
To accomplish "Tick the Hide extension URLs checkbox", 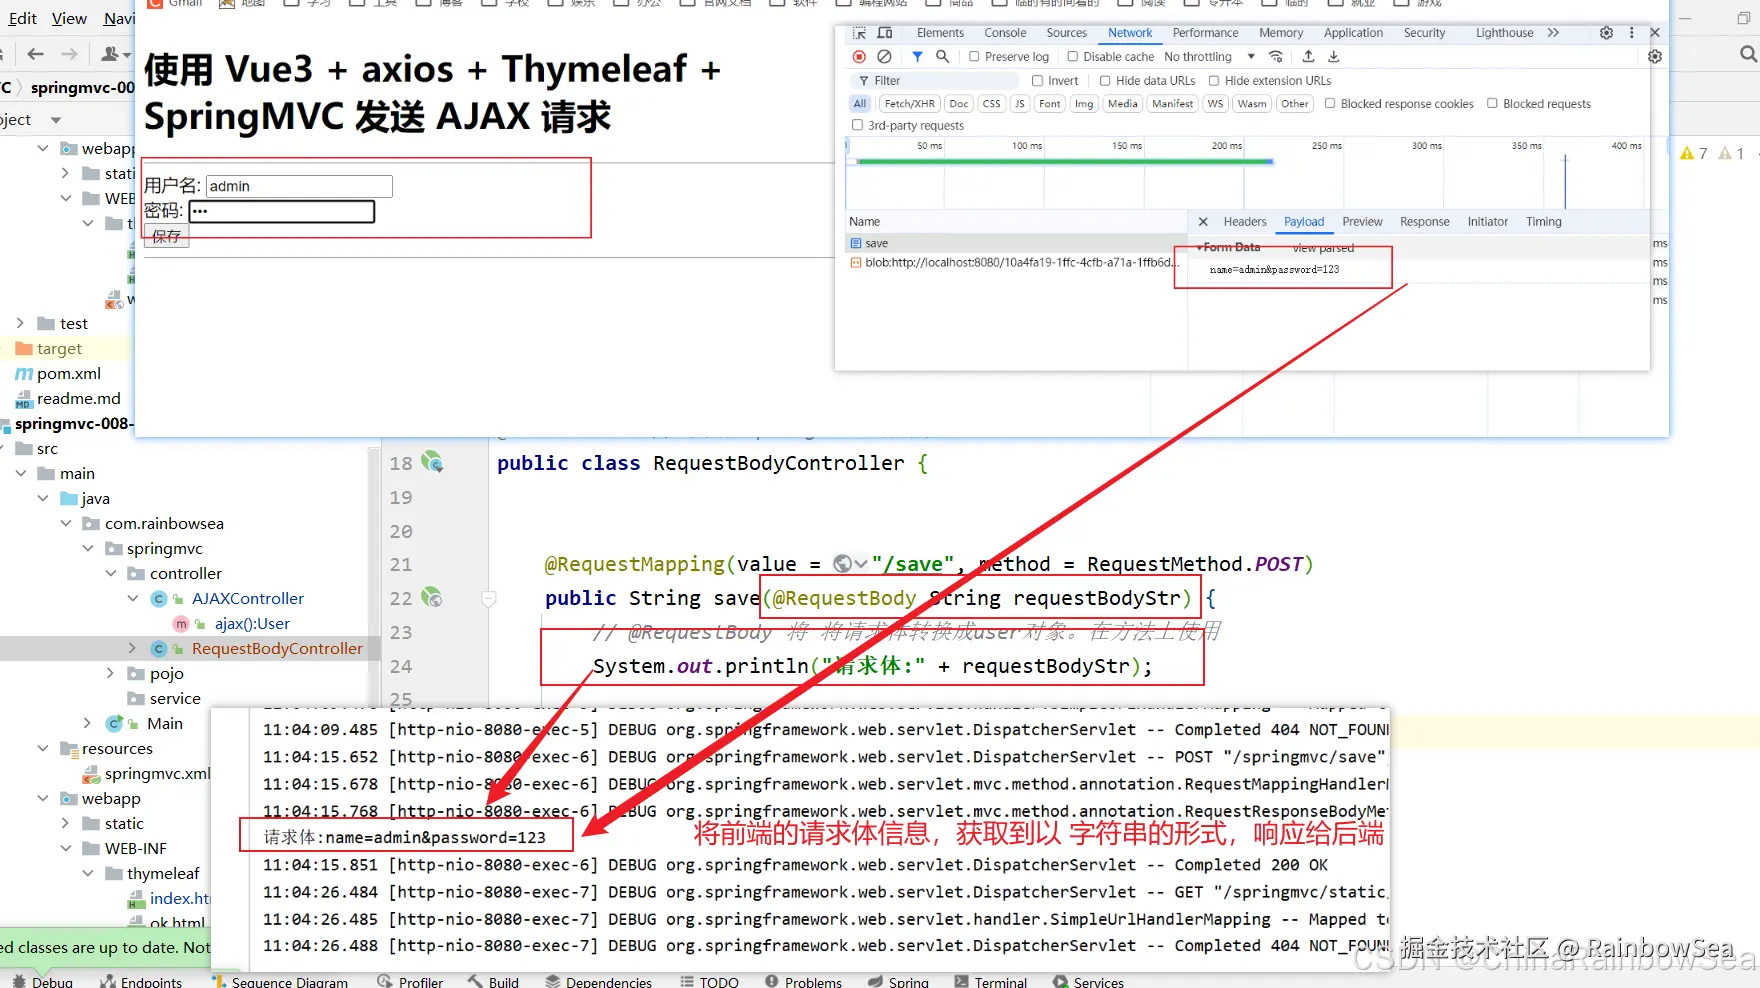I will pos(1214,81).
